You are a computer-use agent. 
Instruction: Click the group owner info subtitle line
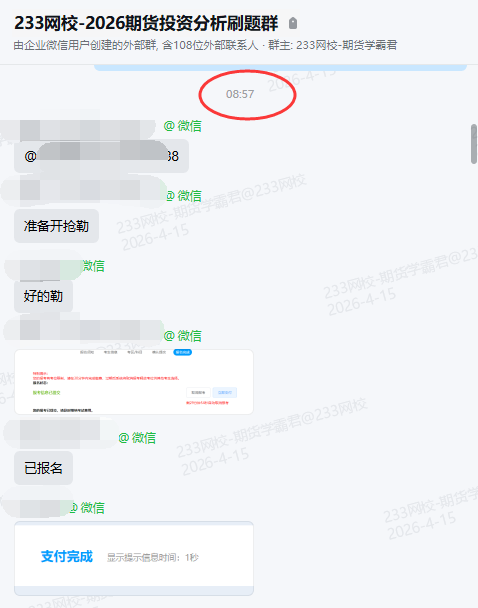[x=205, y=45]
